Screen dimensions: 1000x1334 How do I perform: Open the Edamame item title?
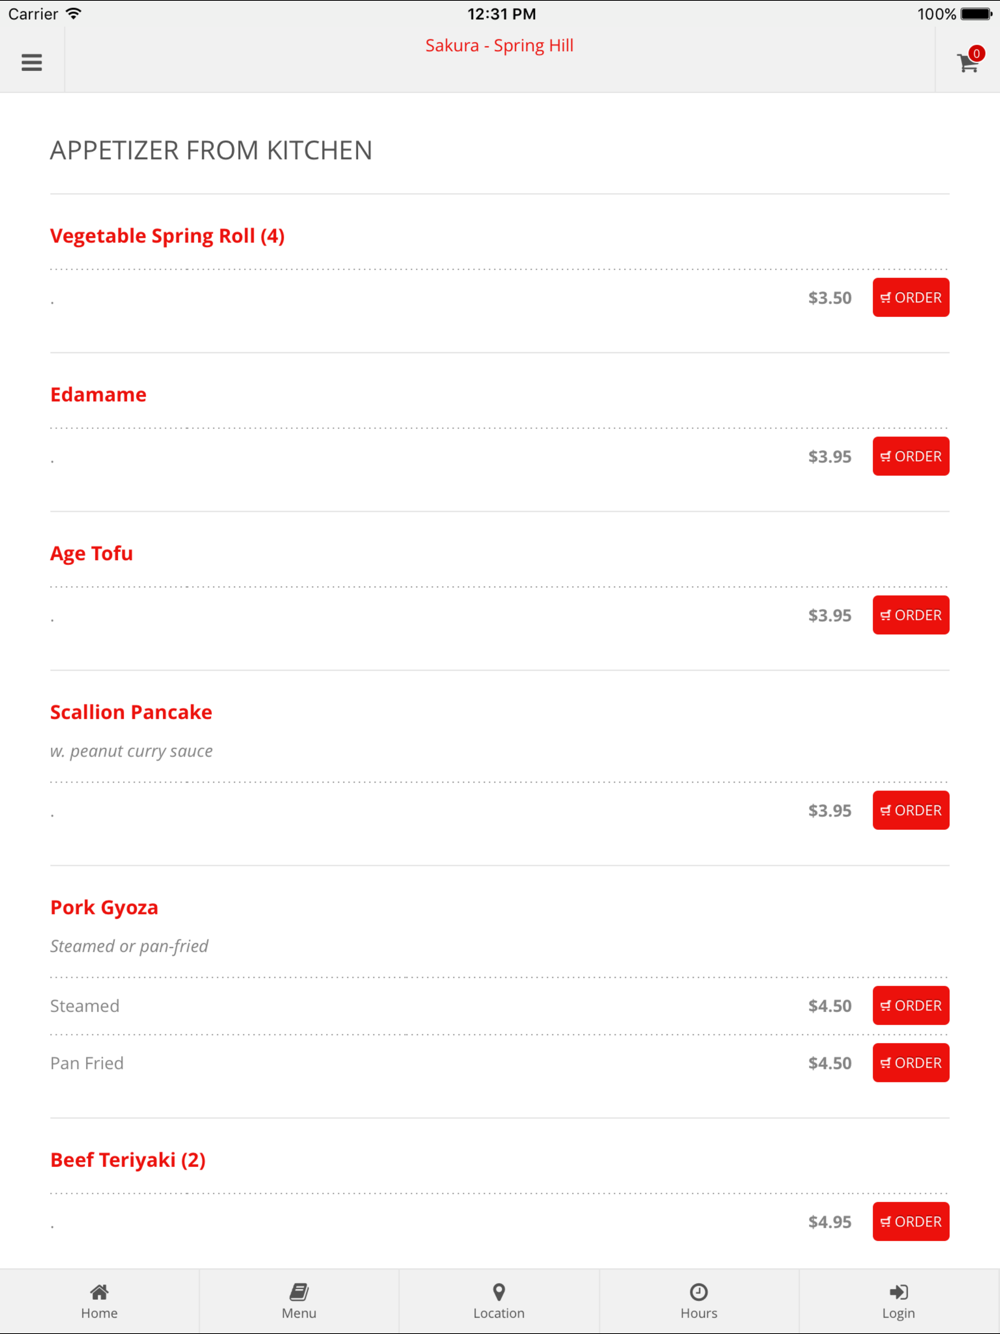click(x=98, y=395)
